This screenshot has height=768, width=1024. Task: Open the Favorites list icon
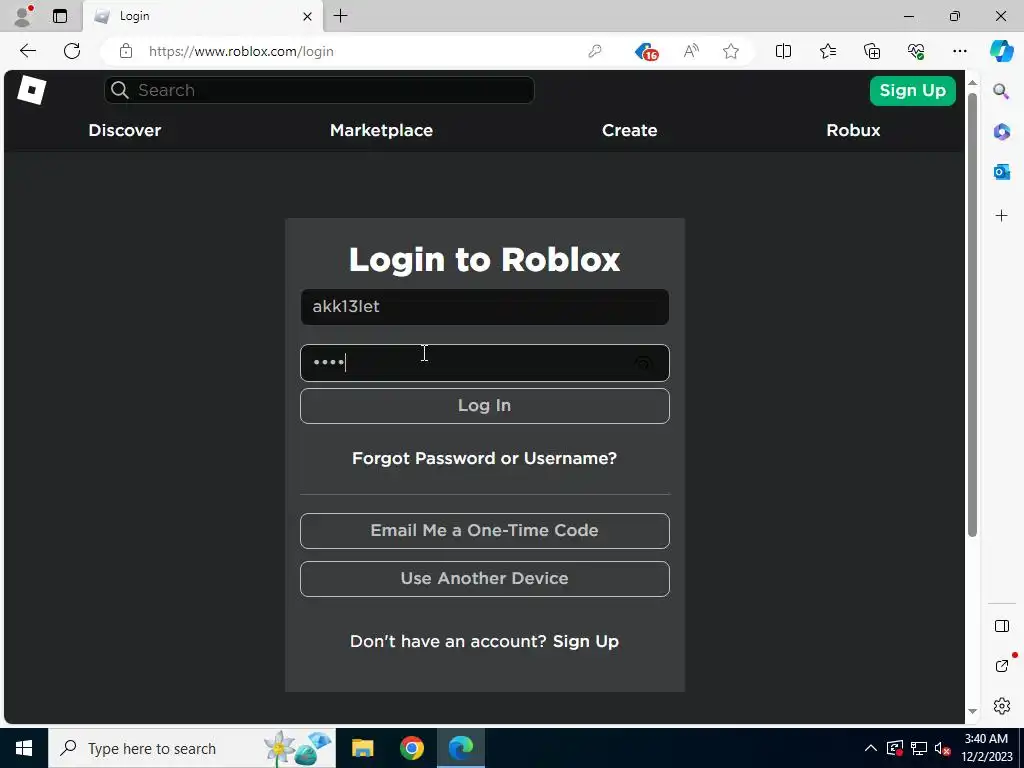827,51
